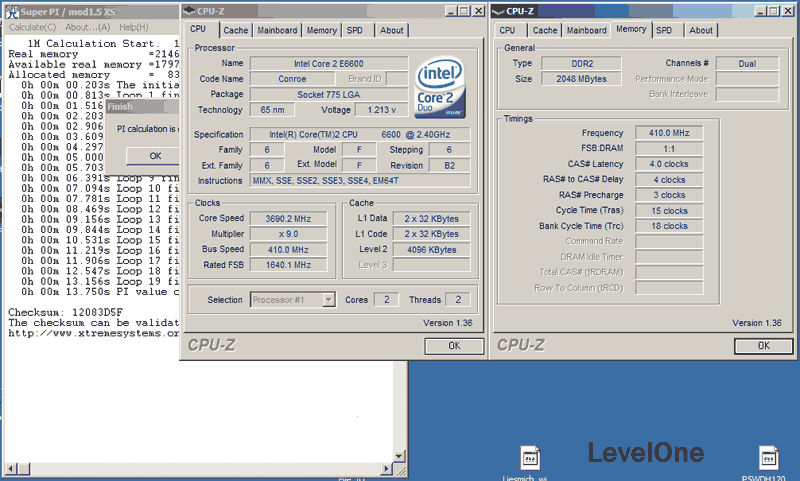Open About tab in left CPU-Z window
Viewport: 800px width, 481px height.
coord(391,30)
